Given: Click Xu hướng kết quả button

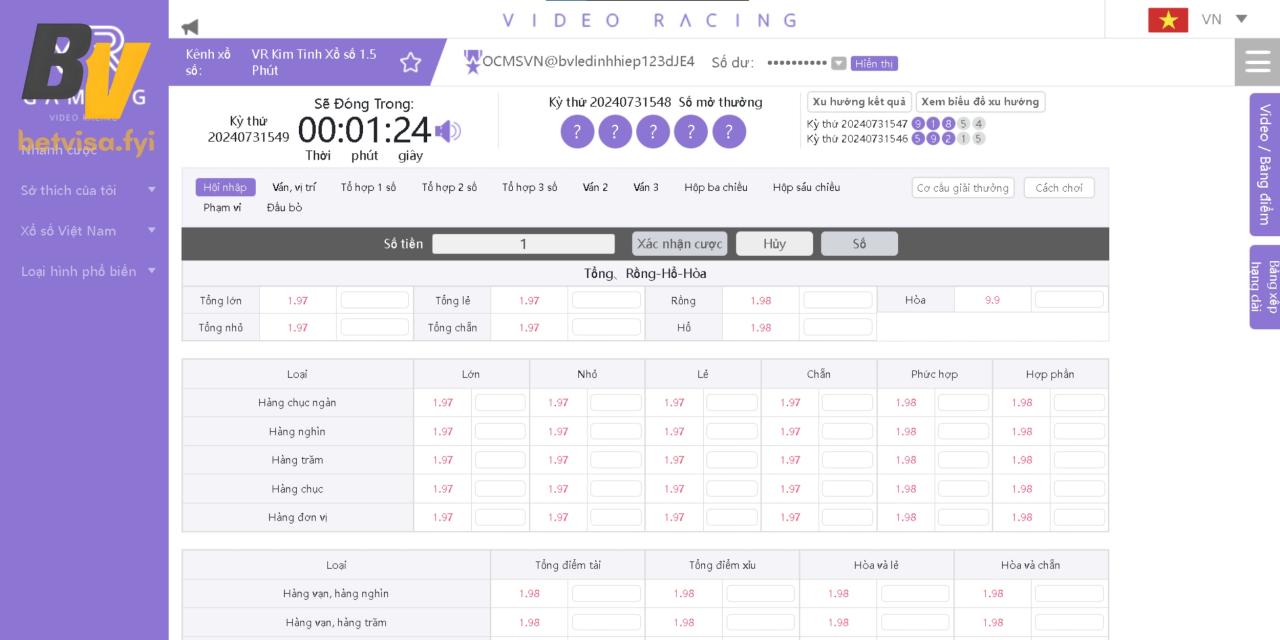Looking at the screenshot, I should tap(859, 102).
